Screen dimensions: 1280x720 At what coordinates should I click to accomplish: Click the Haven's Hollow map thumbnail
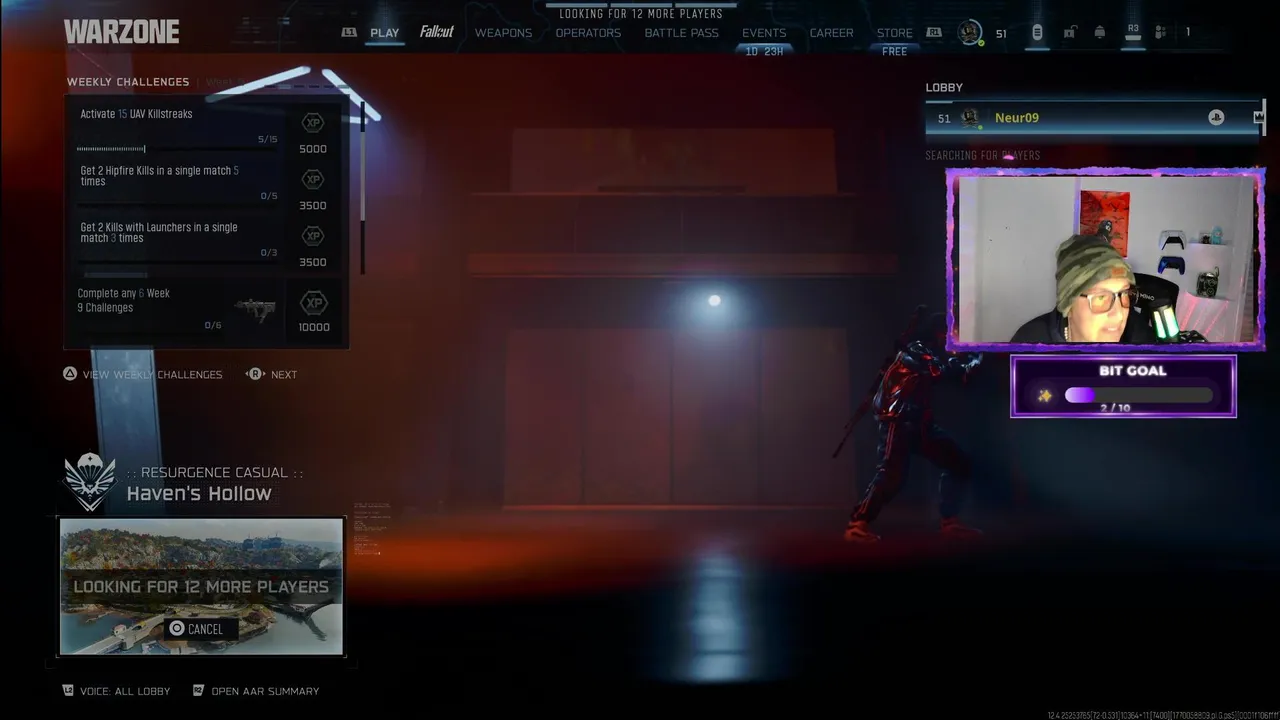201,586
